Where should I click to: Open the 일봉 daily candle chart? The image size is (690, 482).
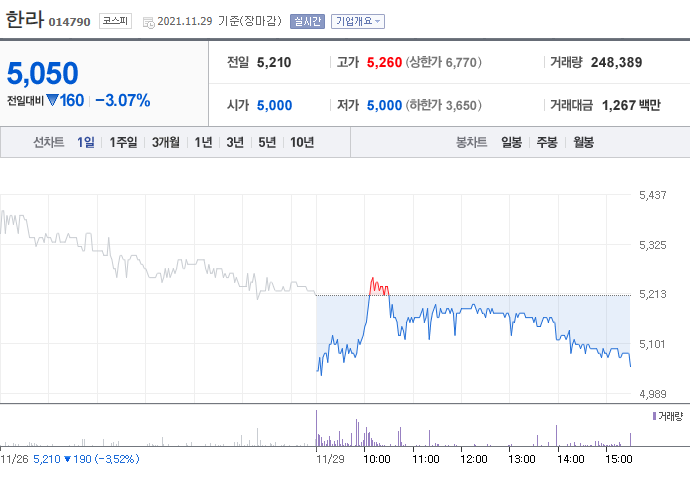[511, 142]
